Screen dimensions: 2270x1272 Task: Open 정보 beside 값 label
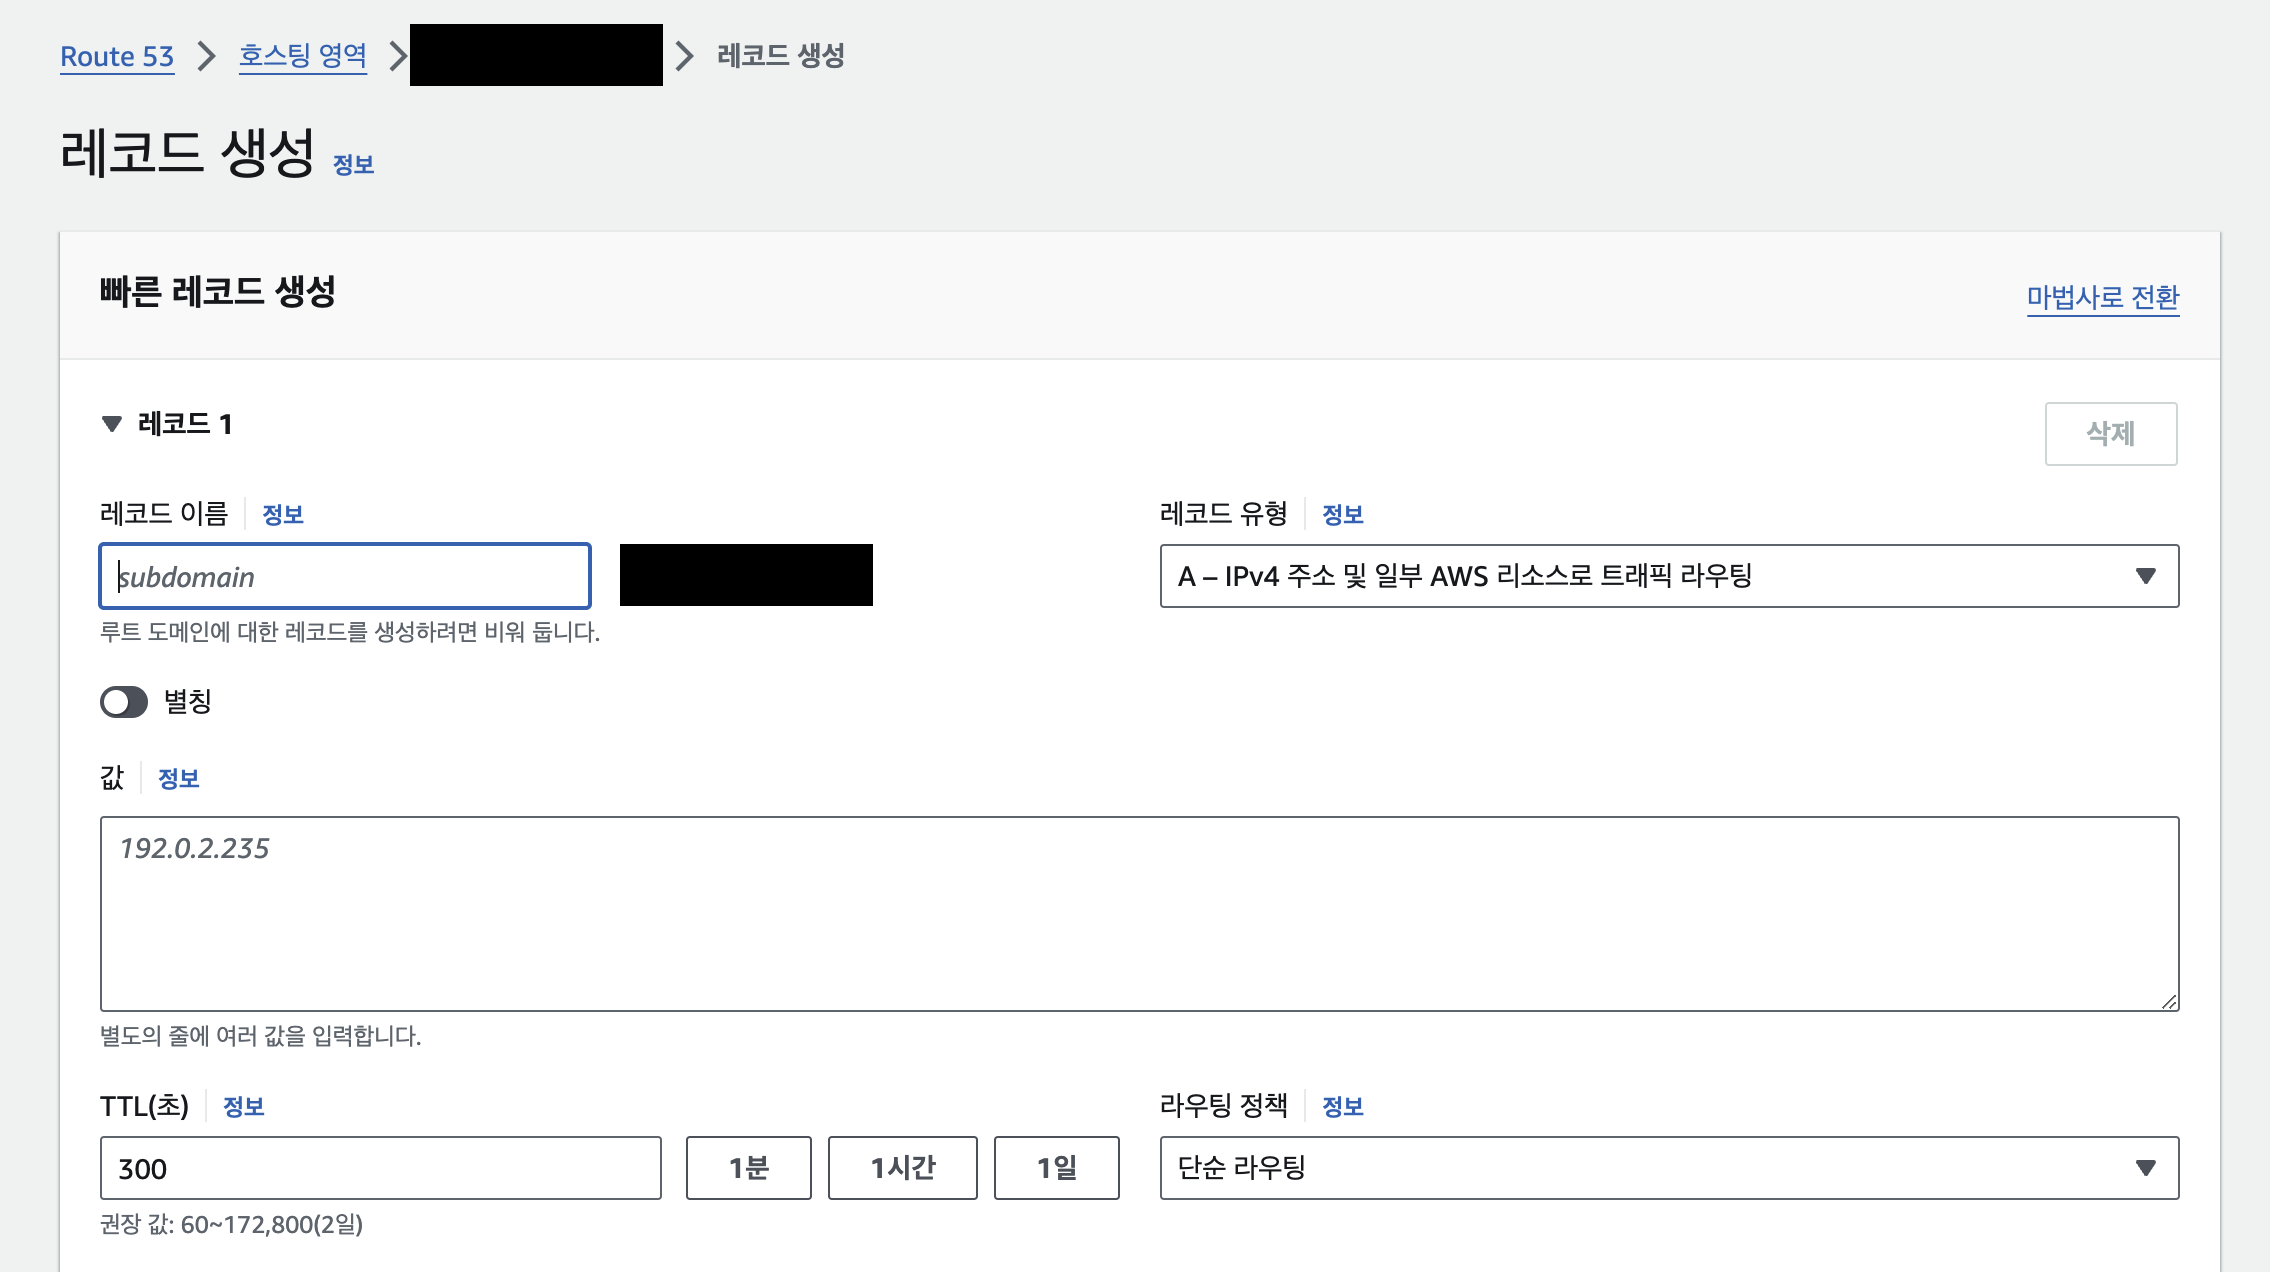pyautogui.click(x=178, y=779)
